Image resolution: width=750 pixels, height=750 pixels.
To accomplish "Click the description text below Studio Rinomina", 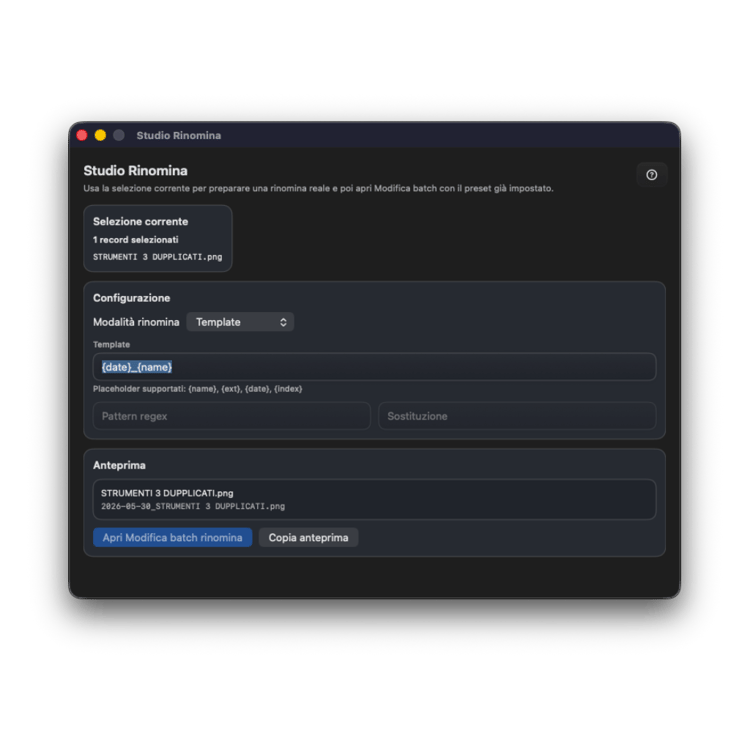I will pyautogui.click(x=319, y=188).
